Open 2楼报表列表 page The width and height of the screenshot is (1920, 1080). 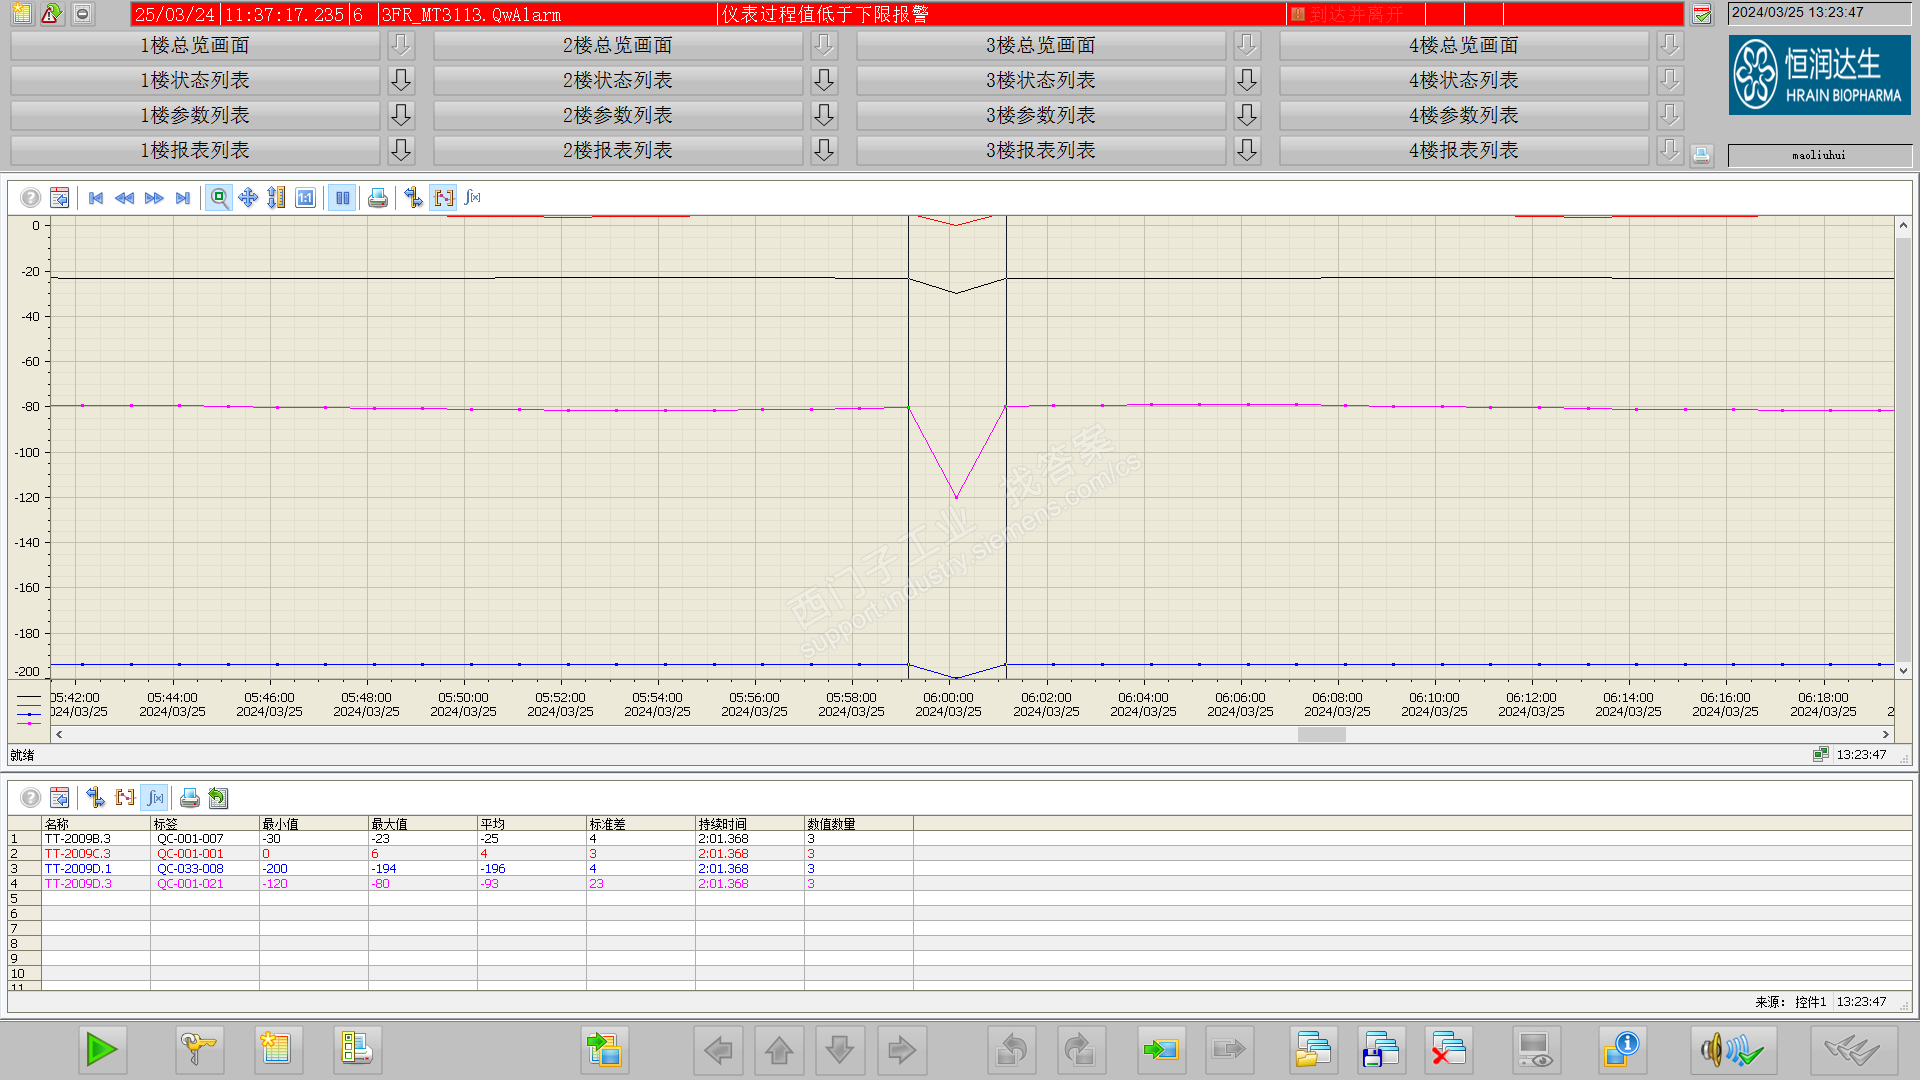617,150
